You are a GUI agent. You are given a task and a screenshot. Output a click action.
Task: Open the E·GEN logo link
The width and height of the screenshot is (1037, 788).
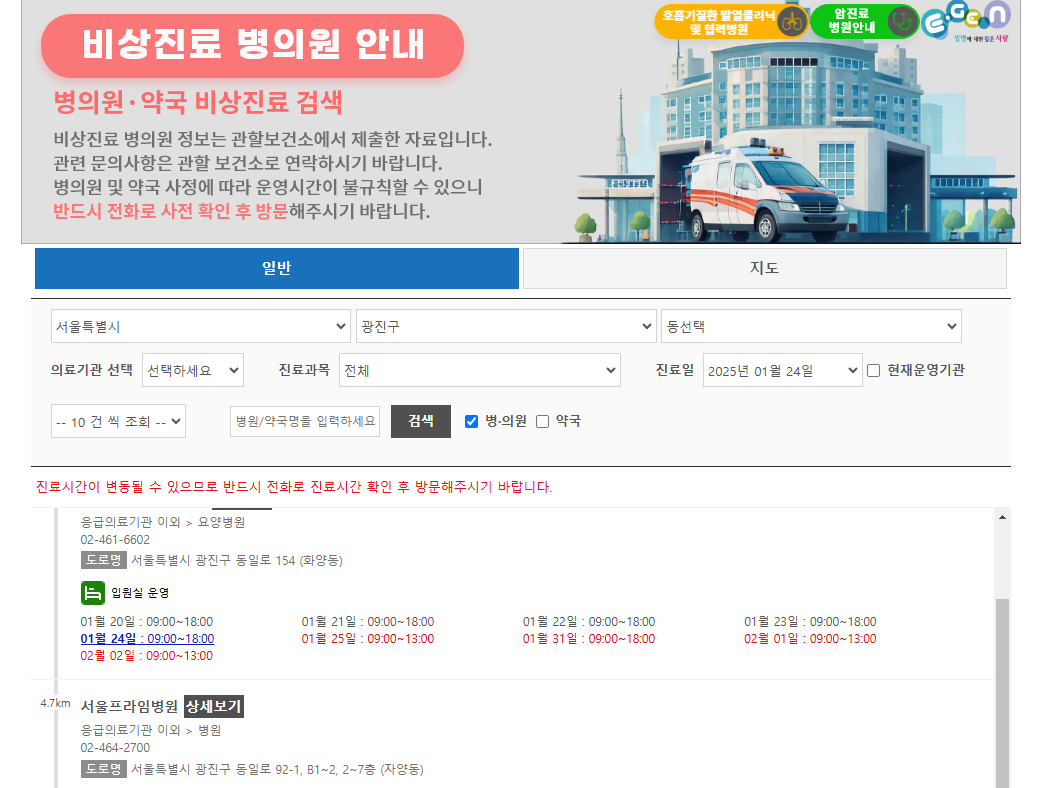click(965, 21)
